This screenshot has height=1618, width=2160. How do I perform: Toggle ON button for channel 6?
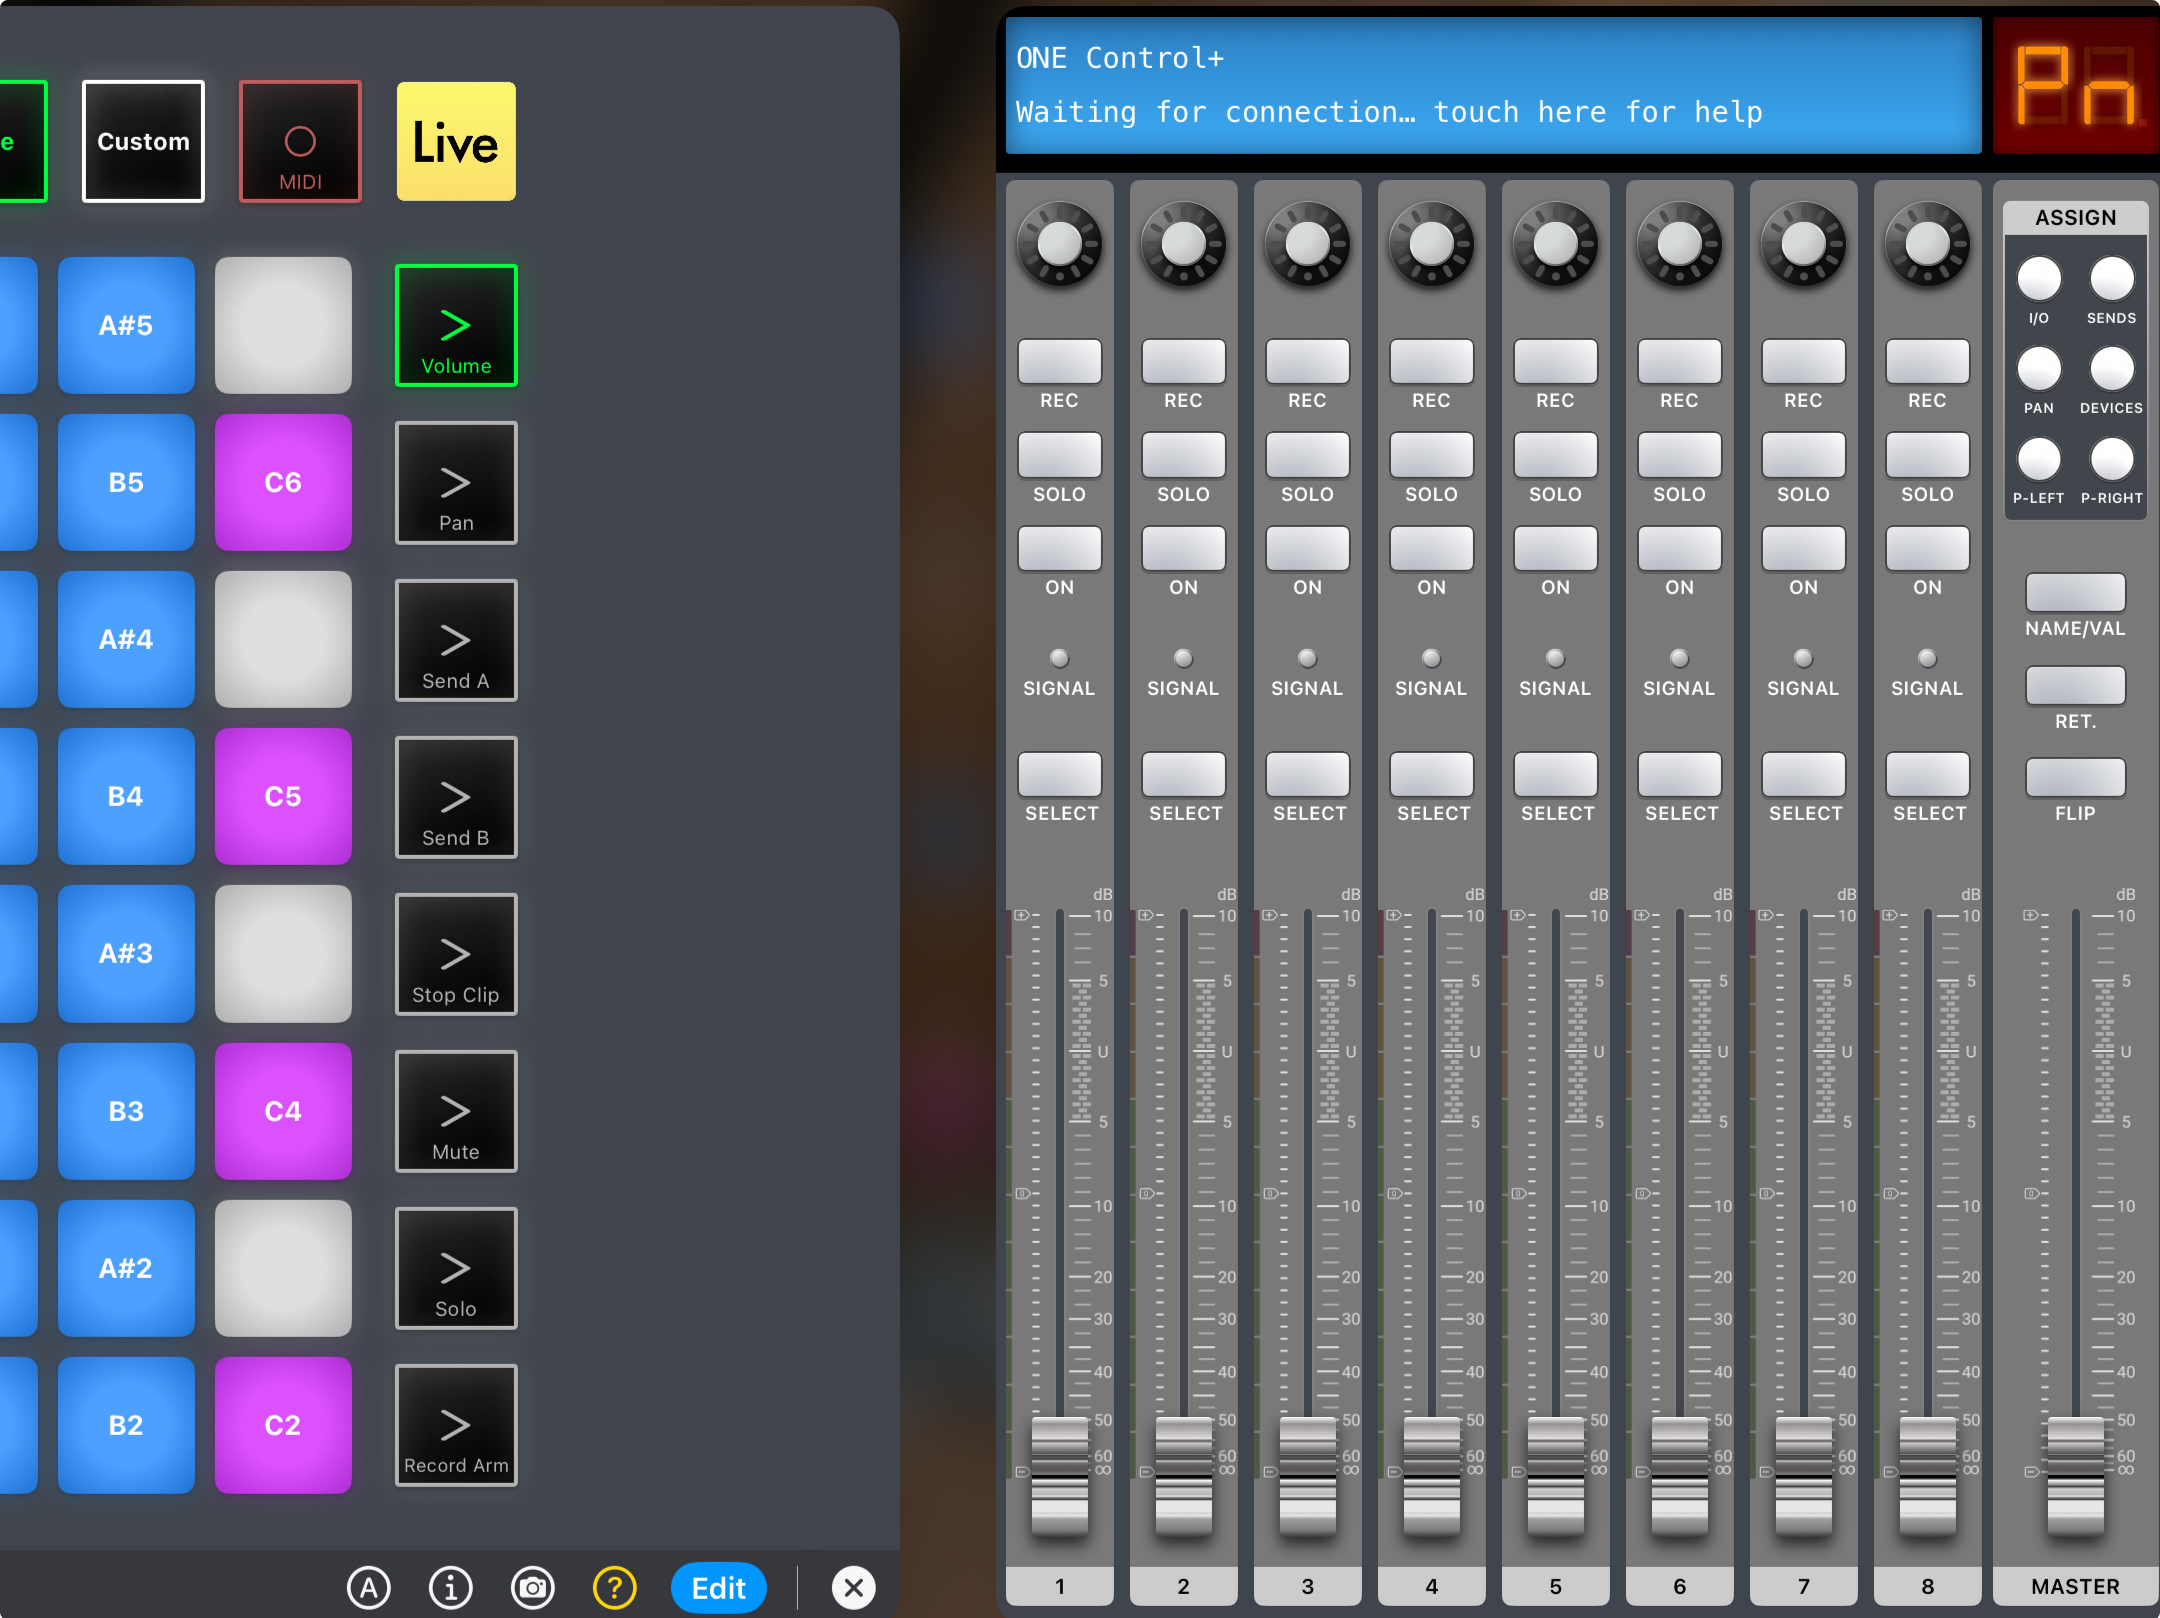point(1680,548)
